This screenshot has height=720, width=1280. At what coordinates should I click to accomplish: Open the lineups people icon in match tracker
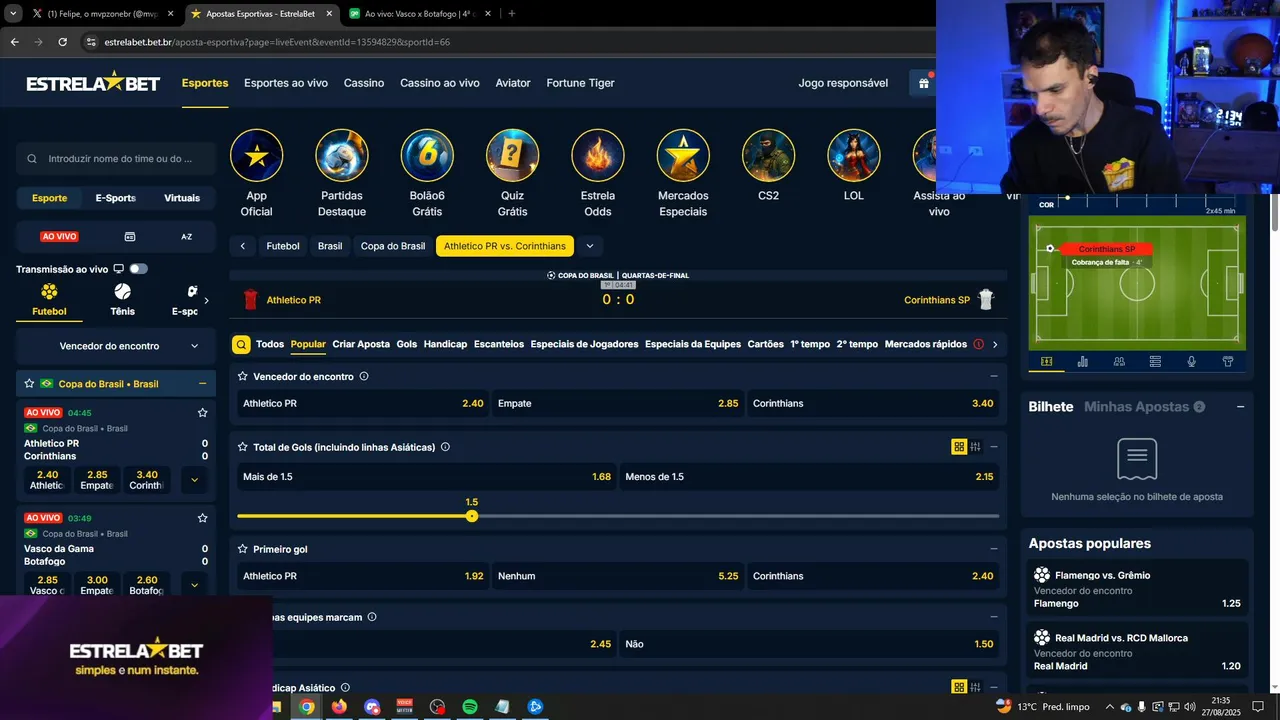click(x=1119, y=362)
